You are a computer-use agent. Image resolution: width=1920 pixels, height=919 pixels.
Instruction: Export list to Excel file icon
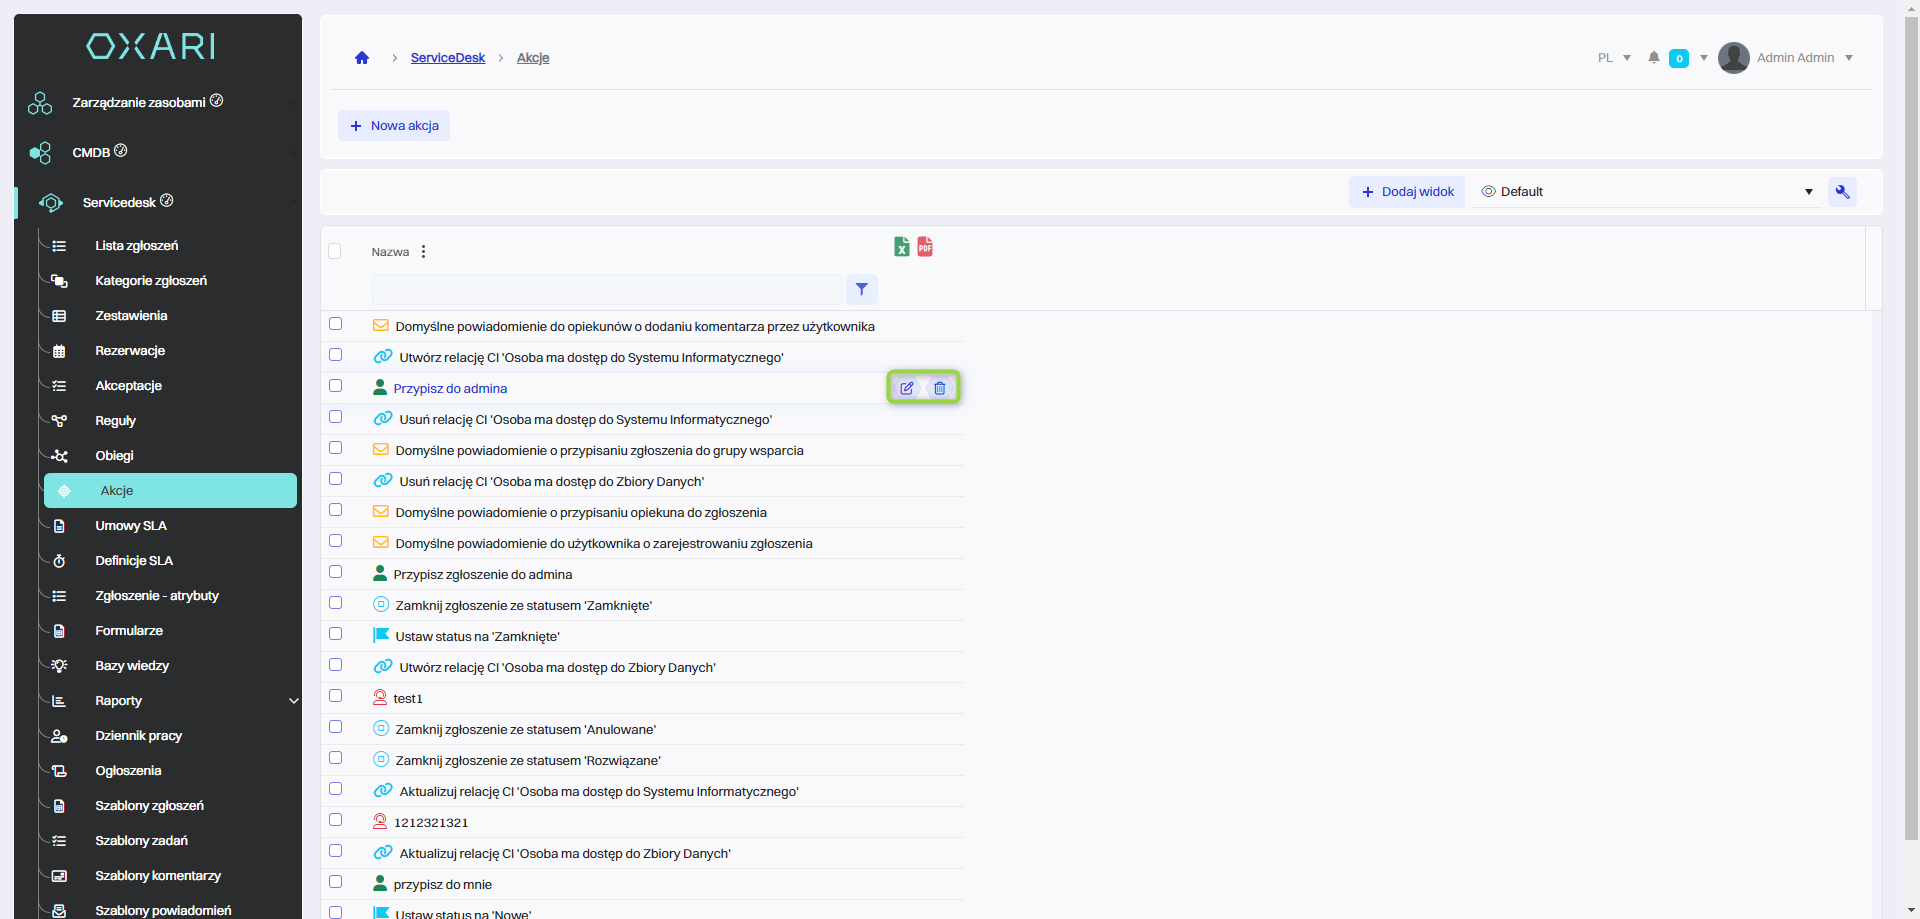[x=901, y=247]
